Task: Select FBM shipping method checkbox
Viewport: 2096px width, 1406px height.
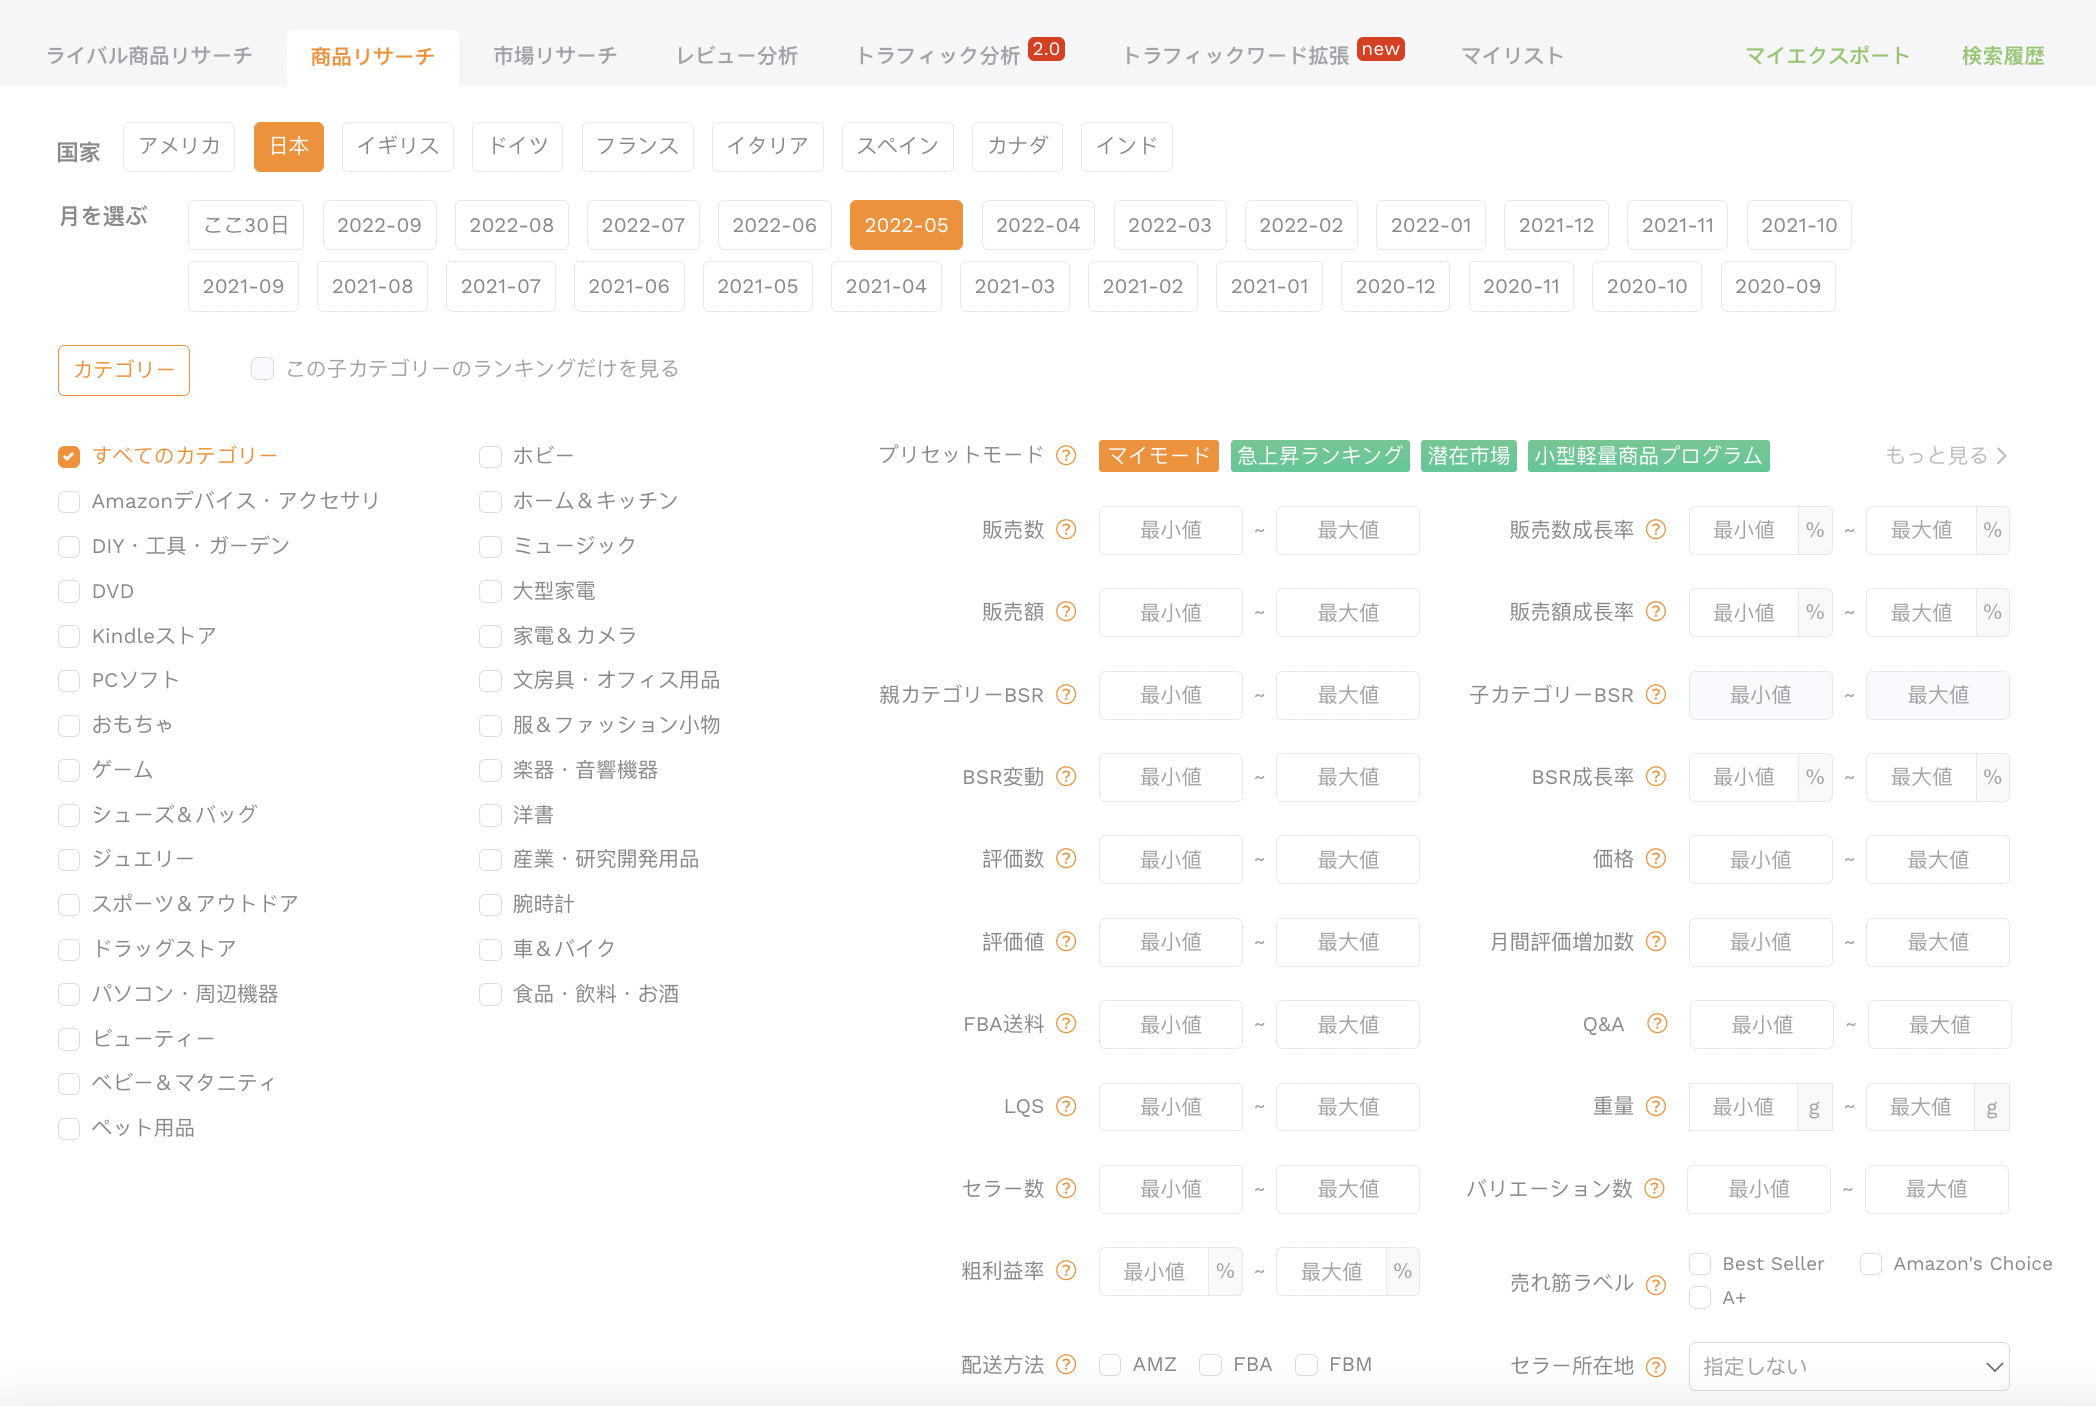Action: click(1306, 1365)
